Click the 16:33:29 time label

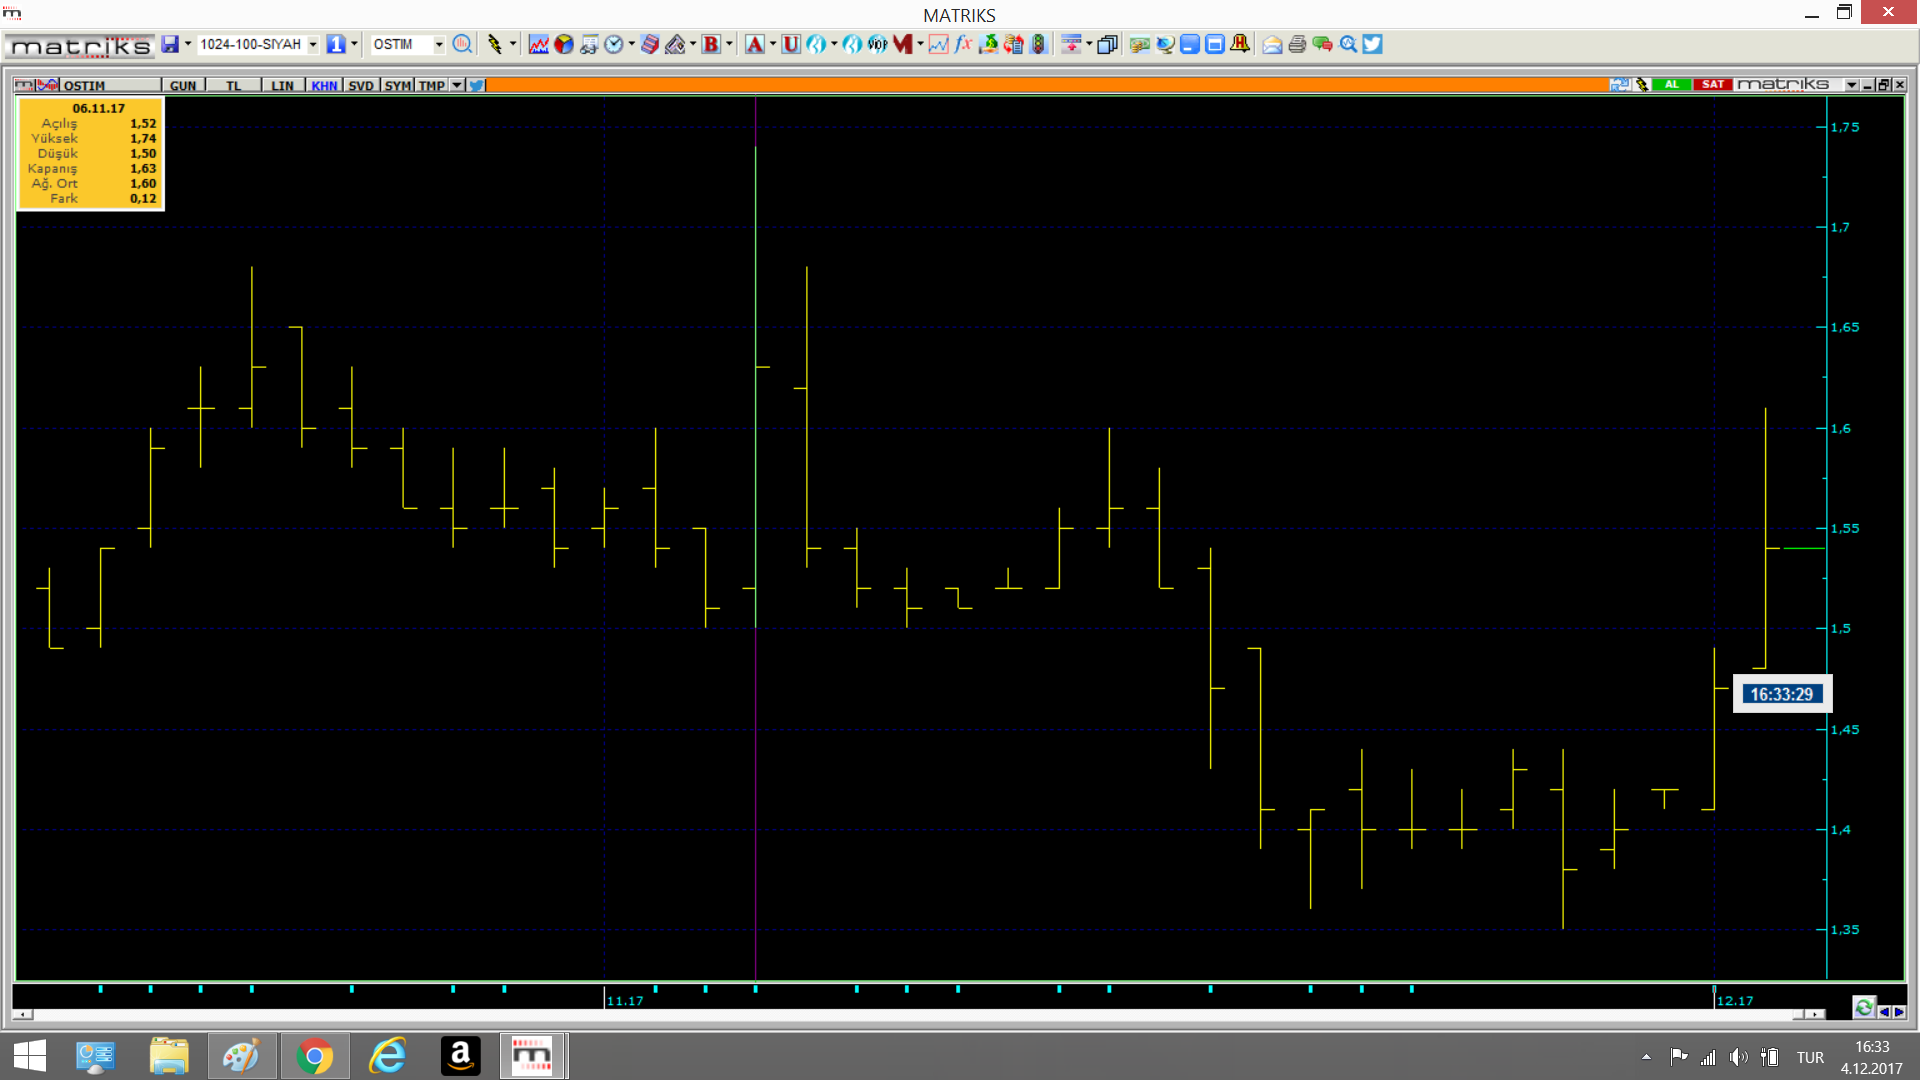click(x=1781, y=694)
